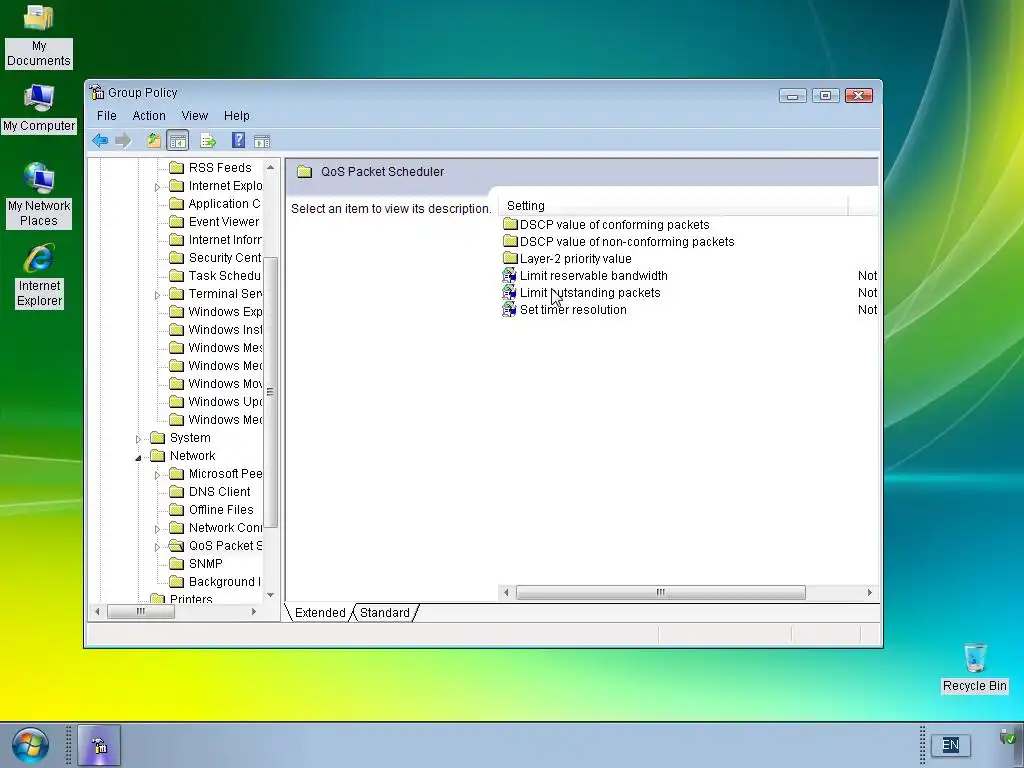
Task: Select the My Computer desktop icon
Action: click(39, 108)
